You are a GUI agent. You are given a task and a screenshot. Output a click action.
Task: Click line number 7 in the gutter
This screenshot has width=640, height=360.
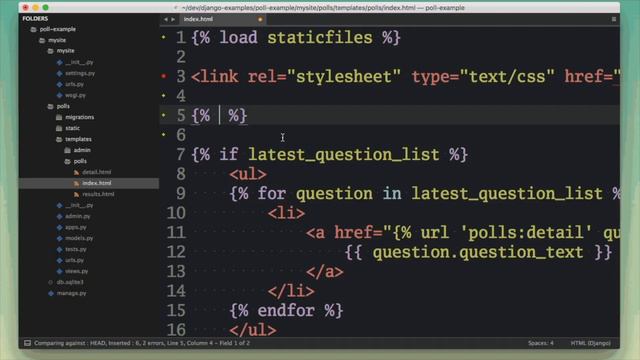pos(181,155)
